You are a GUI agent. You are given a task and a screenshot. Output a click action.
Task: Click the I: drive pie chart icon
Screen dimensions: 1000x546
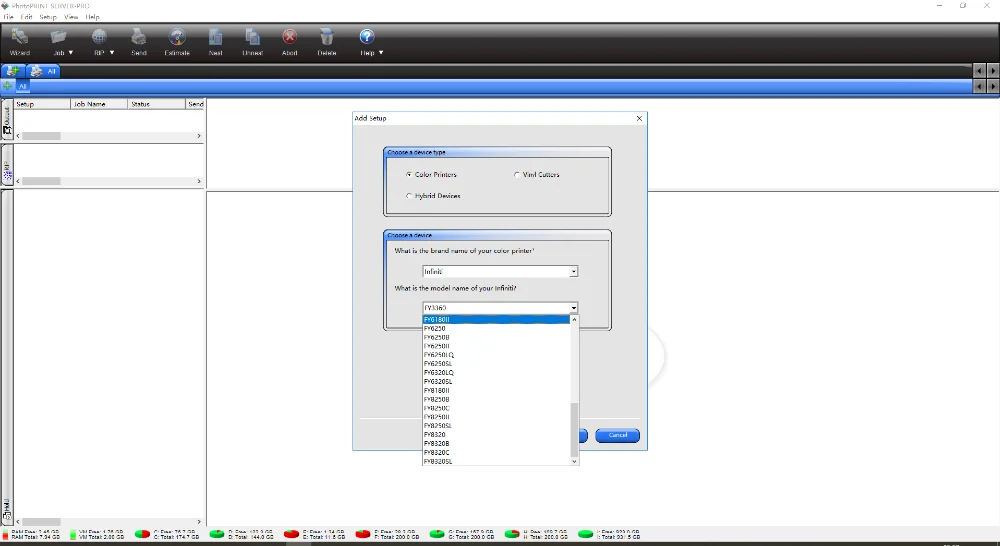pos(585,535)
